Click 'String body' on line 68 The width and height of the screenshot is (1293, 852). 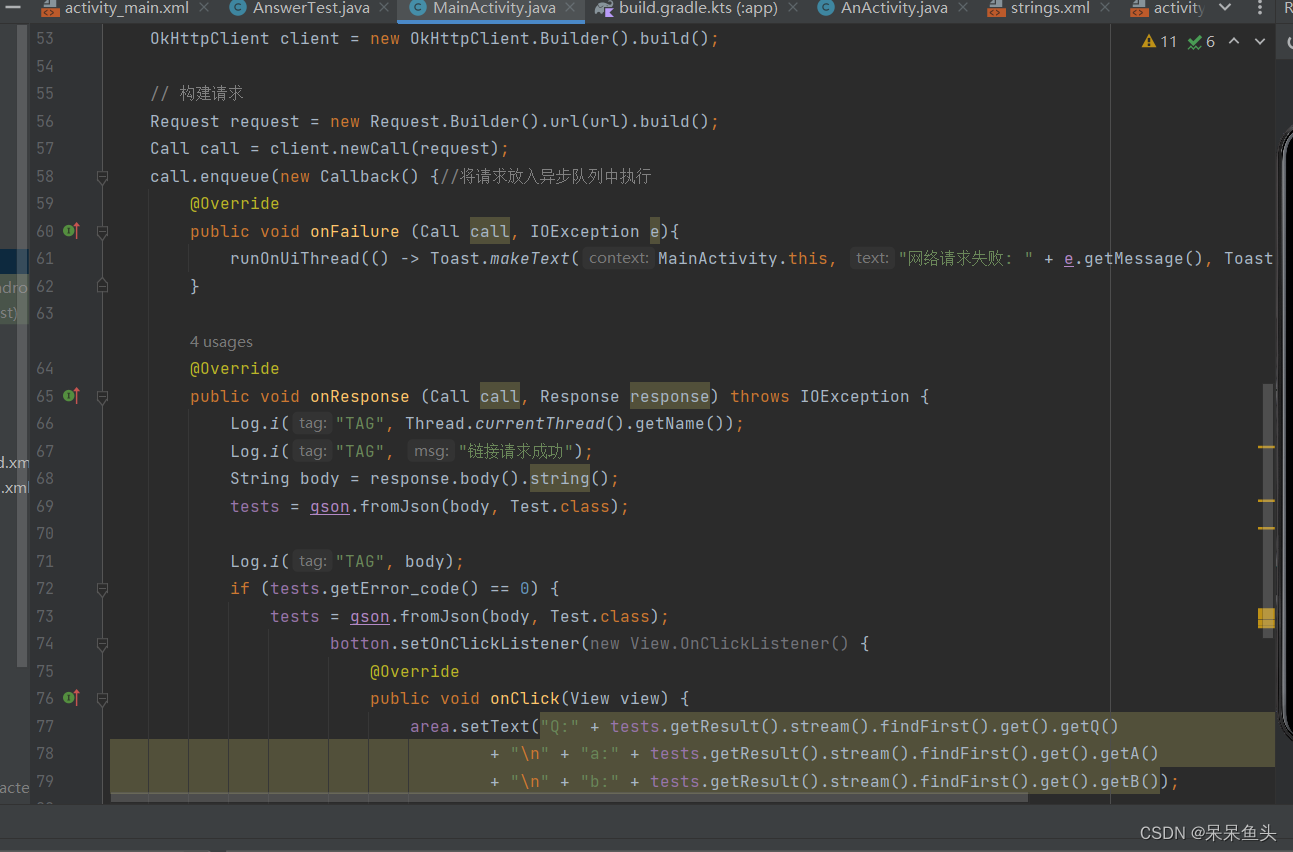click(x=285, y=478)
